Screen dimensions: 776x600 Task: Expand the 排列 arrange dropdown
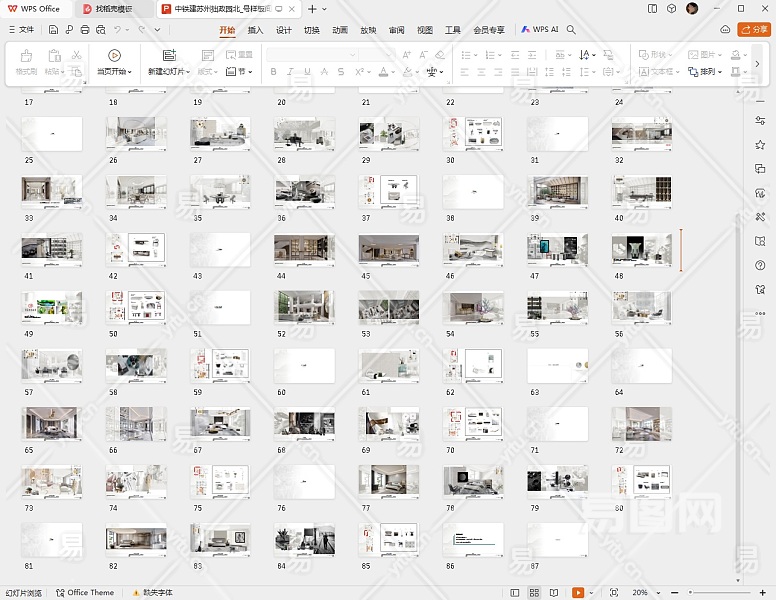[x=710, y=72]
